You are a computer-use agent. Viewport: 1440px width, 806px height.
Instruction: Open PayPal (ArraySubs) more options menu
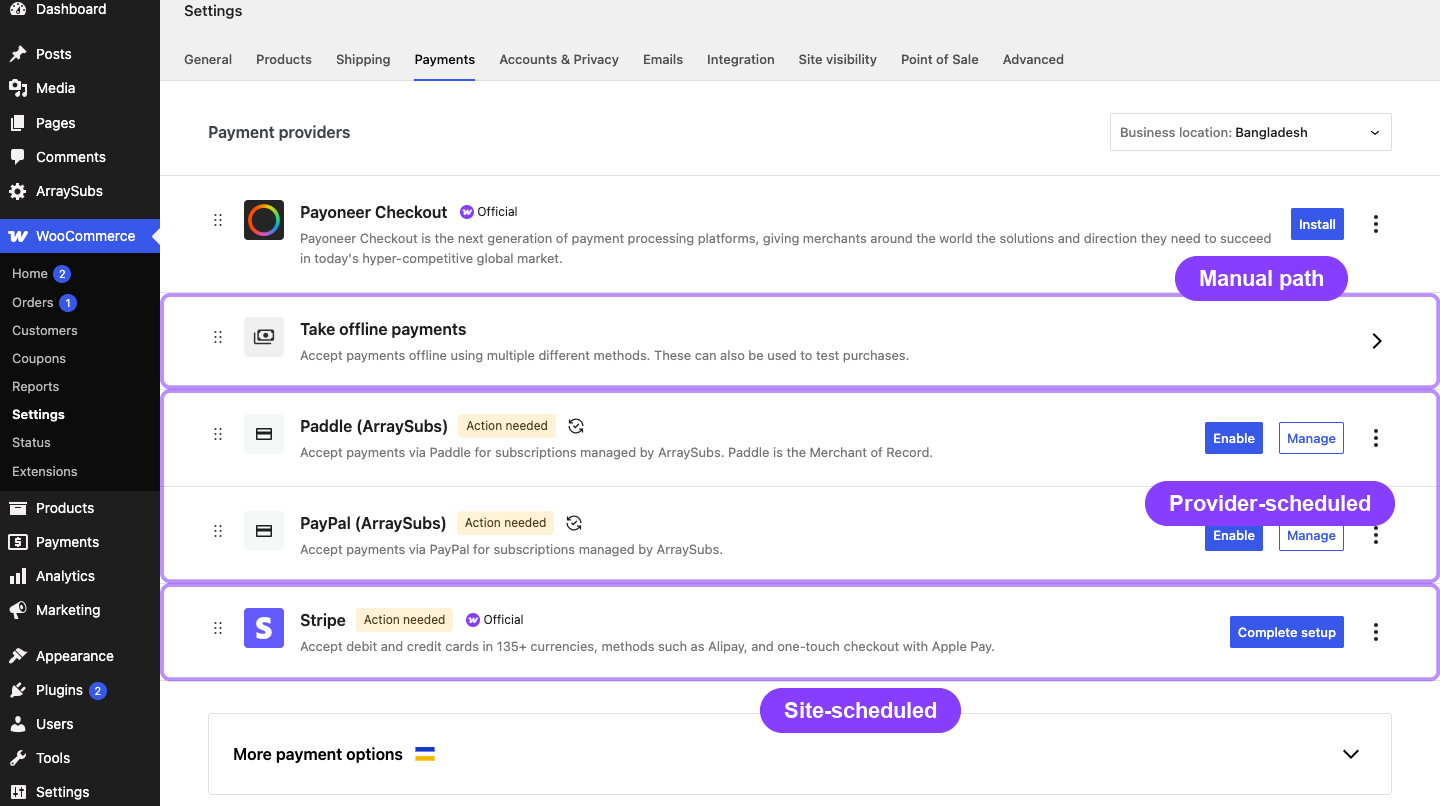click(x=1376, y=535)
